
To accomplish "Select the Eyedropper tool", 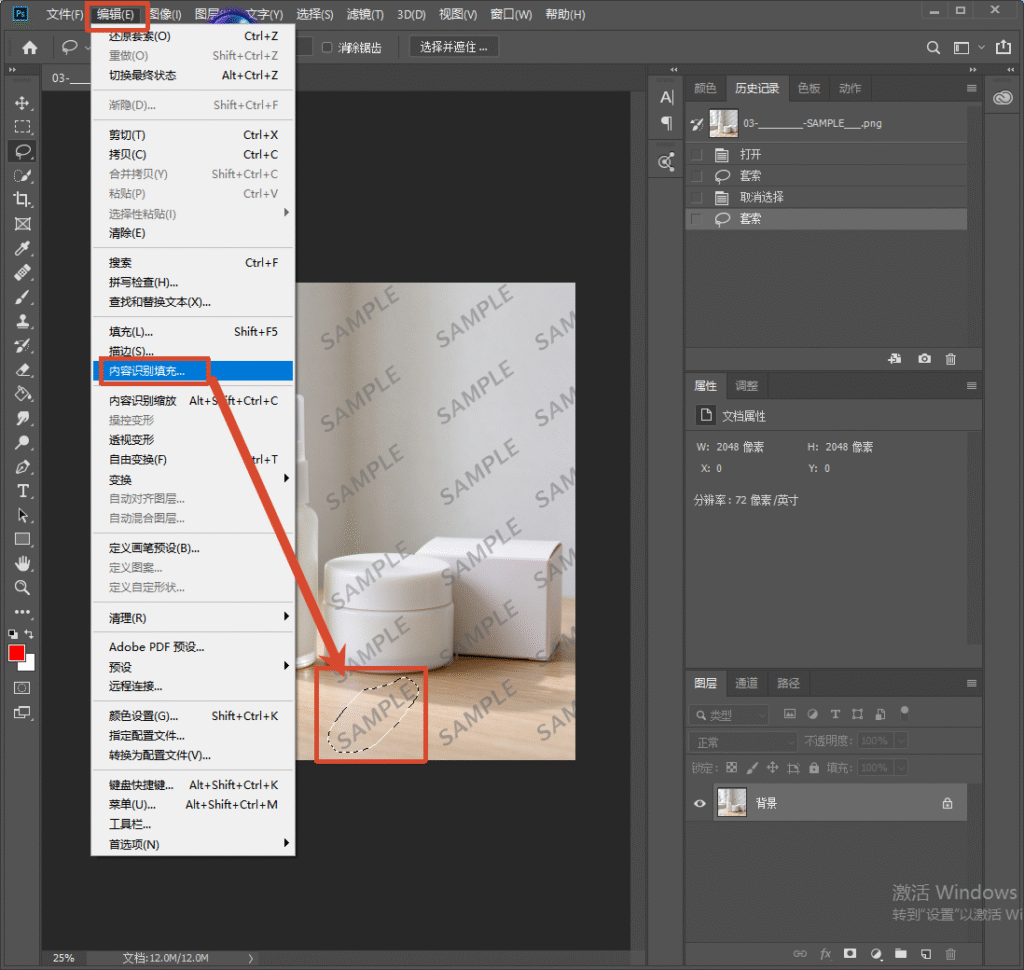I will pyautogui.click(x=22, y=249).
